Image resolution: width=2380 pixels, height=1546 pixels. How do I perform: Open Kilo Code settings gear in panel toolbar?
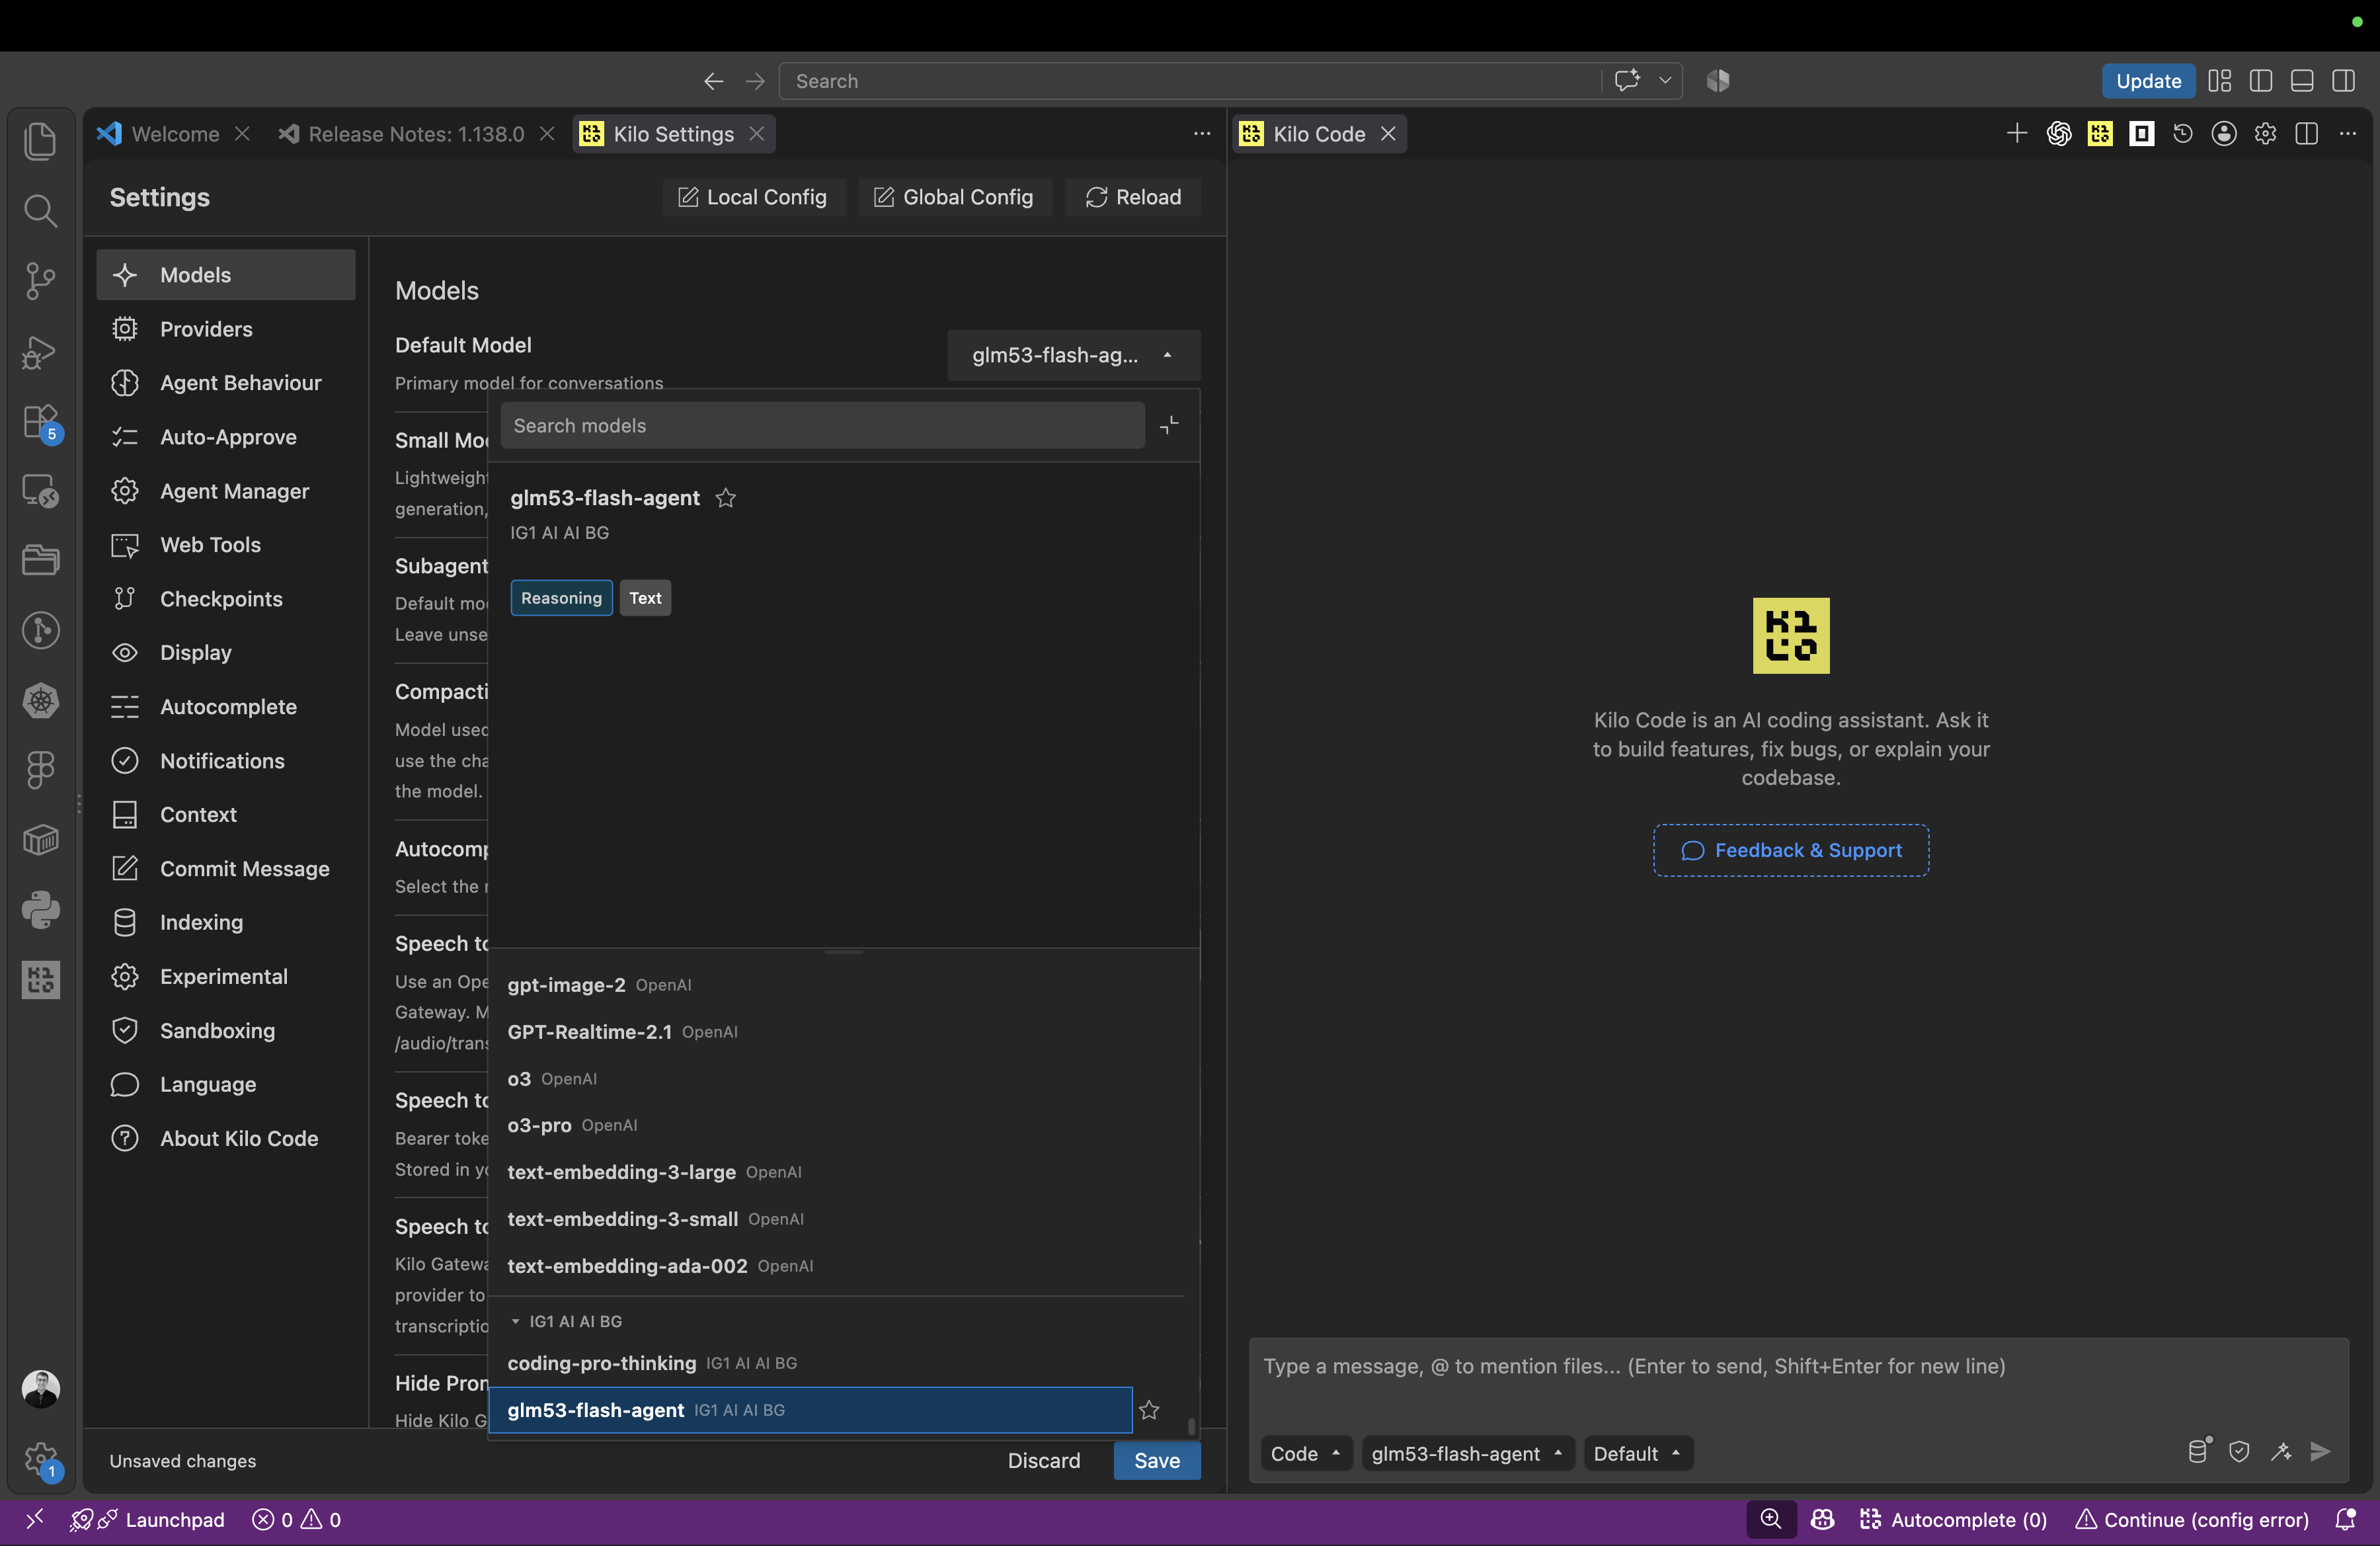point(2265,134)
